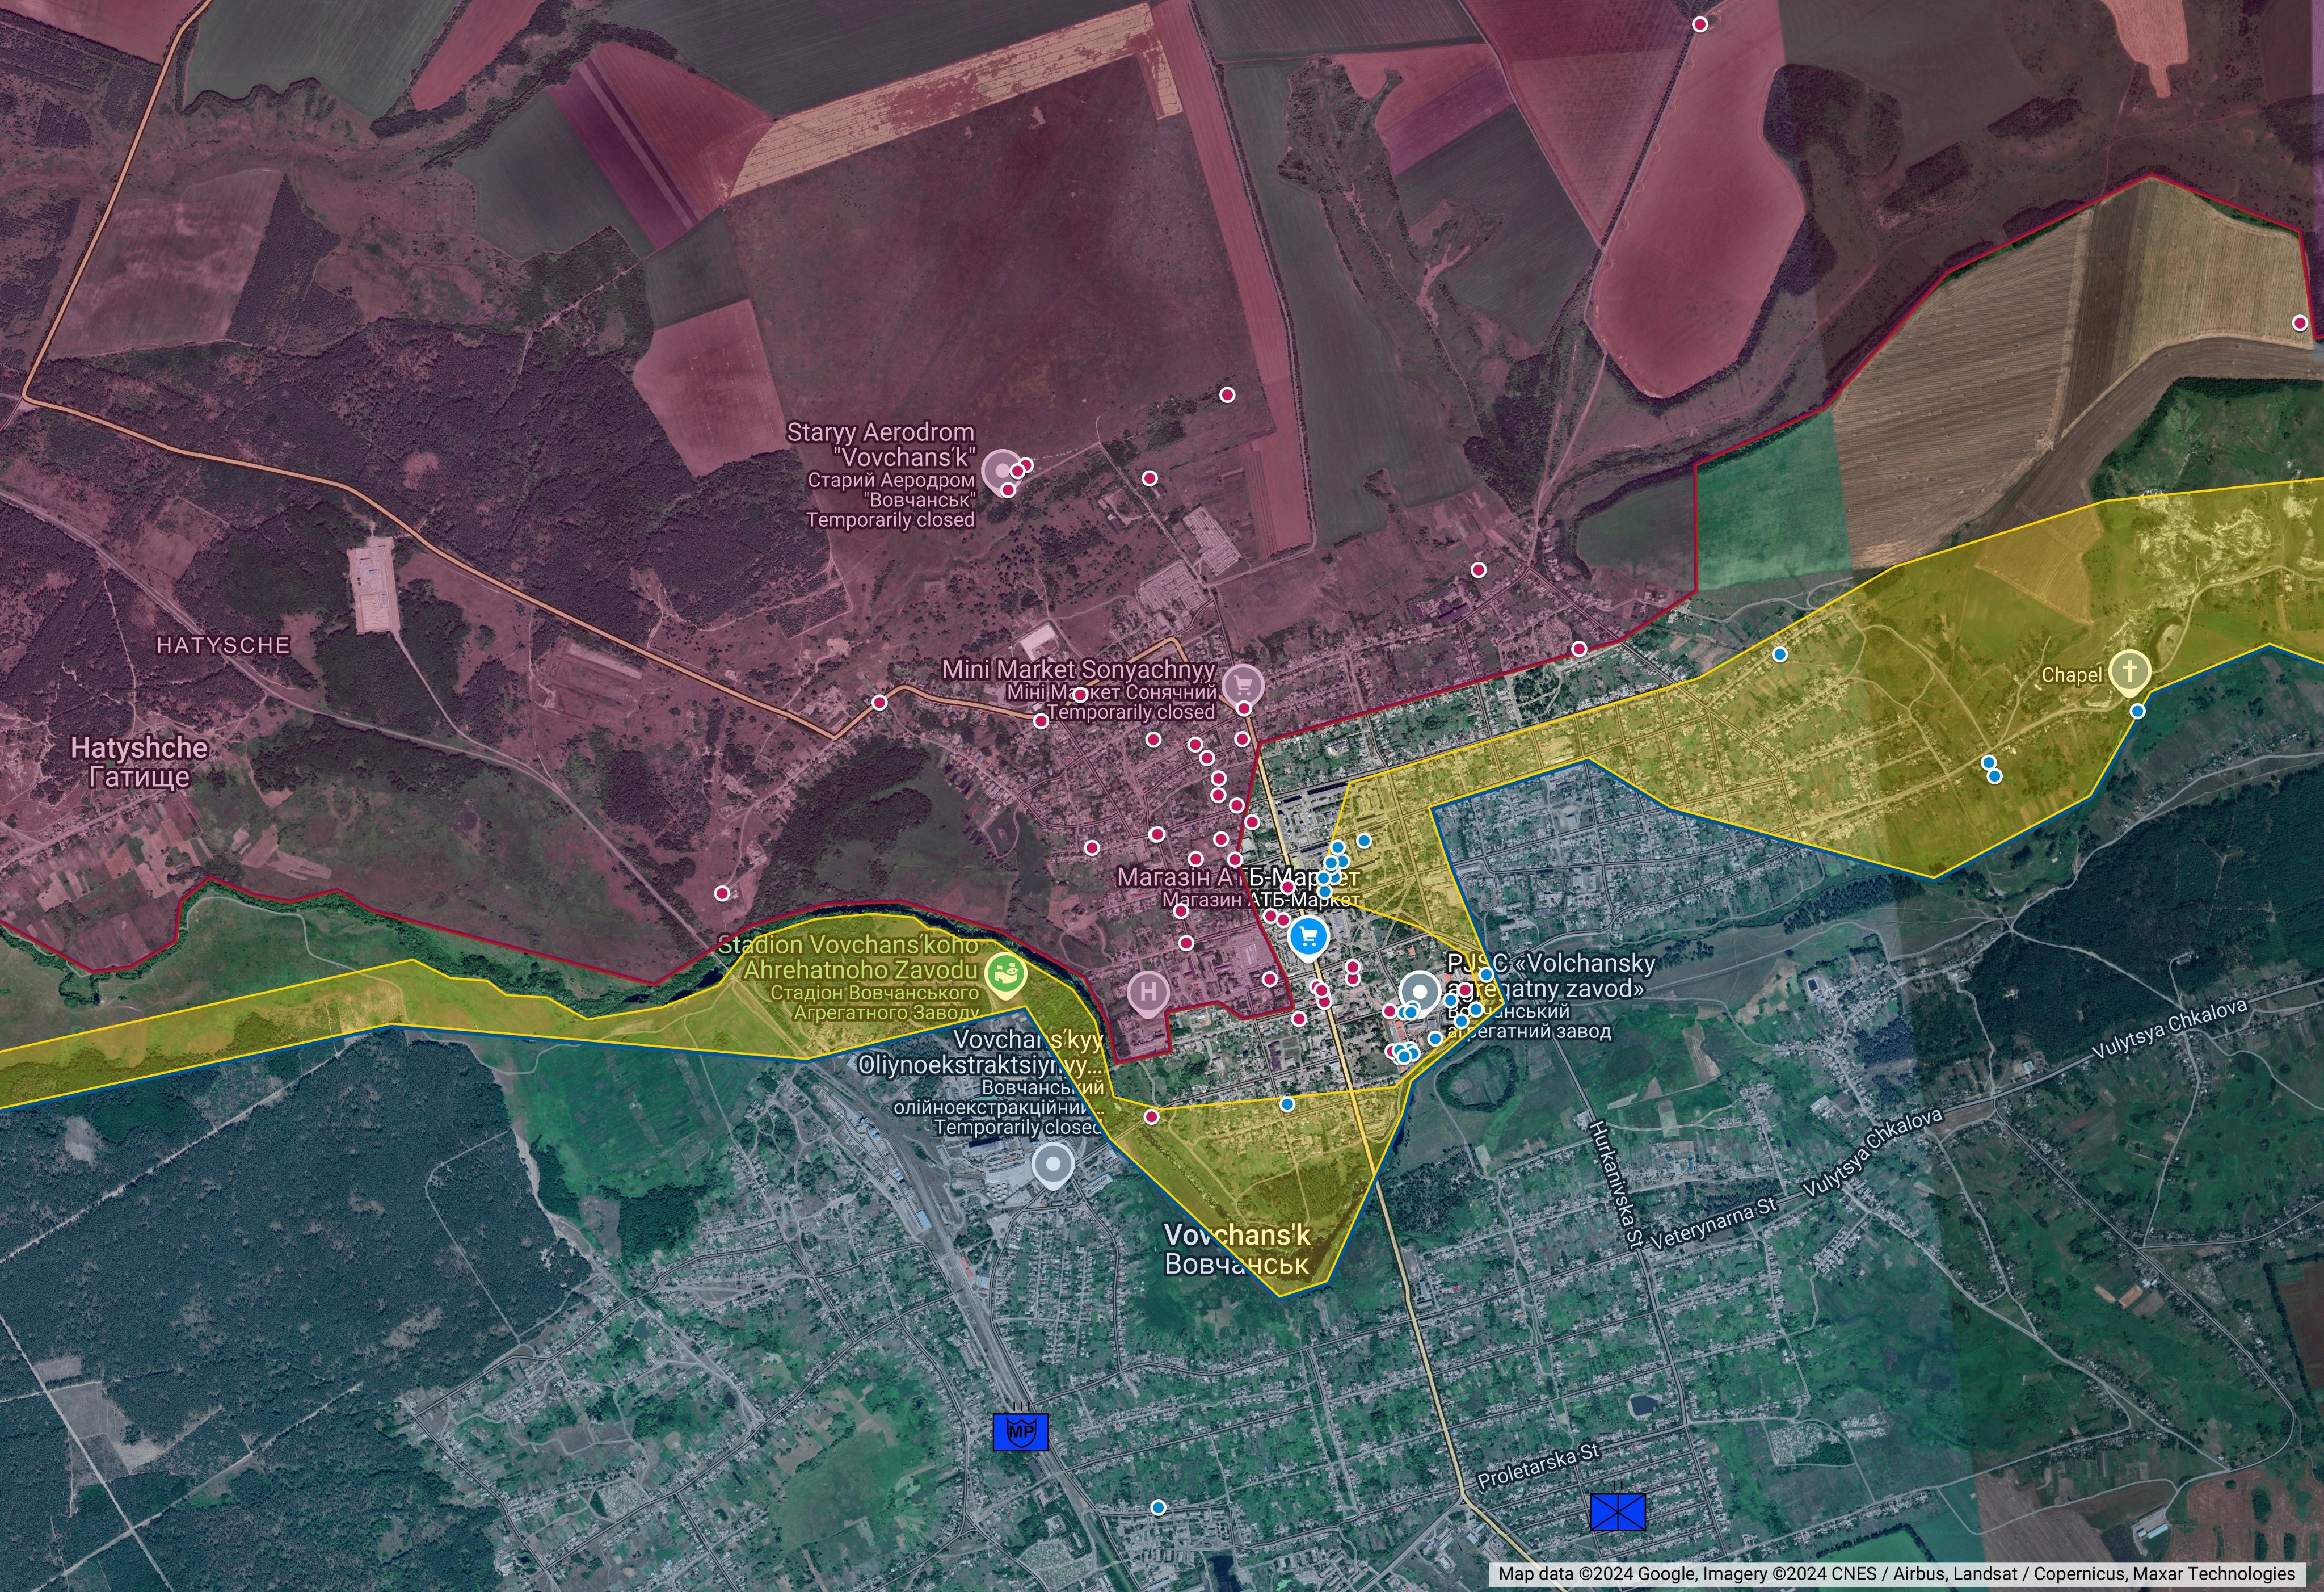The image size is (2324, 1592).
Task: Click the blue dot beside Chapel label
Action: coord(2137,711)
